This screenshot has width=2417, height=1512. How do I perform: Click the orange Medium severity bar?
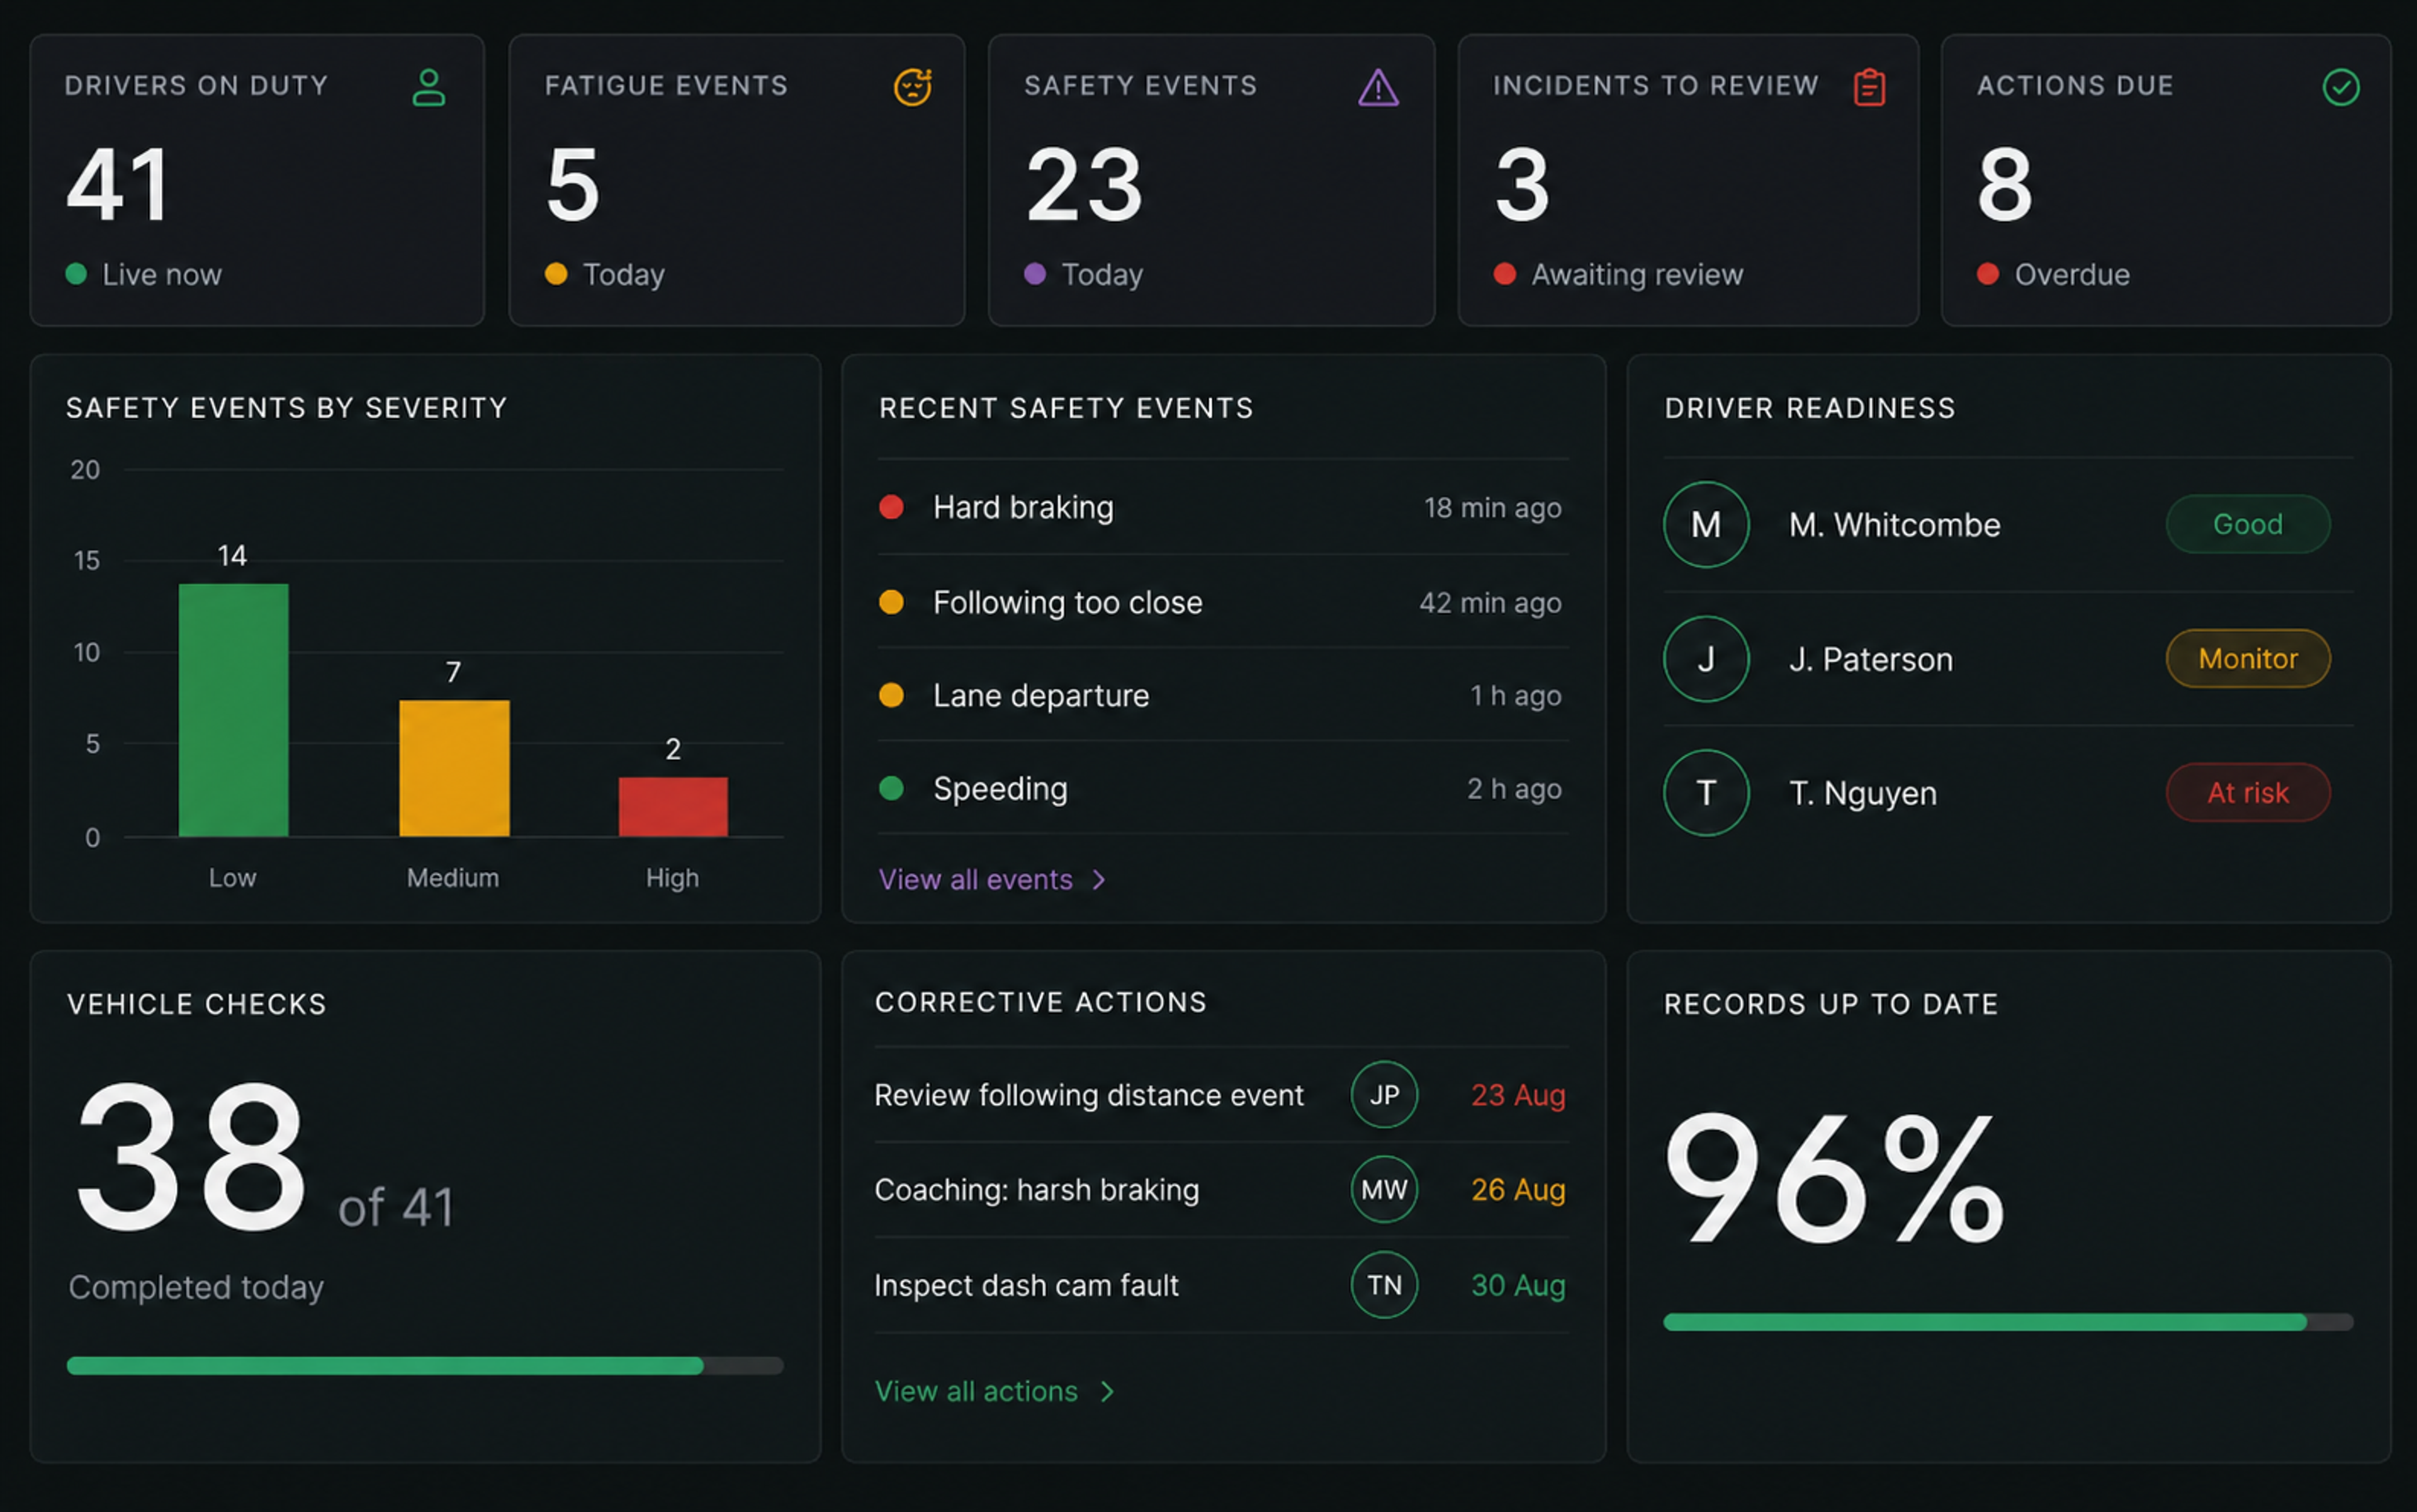click(454, 767)
